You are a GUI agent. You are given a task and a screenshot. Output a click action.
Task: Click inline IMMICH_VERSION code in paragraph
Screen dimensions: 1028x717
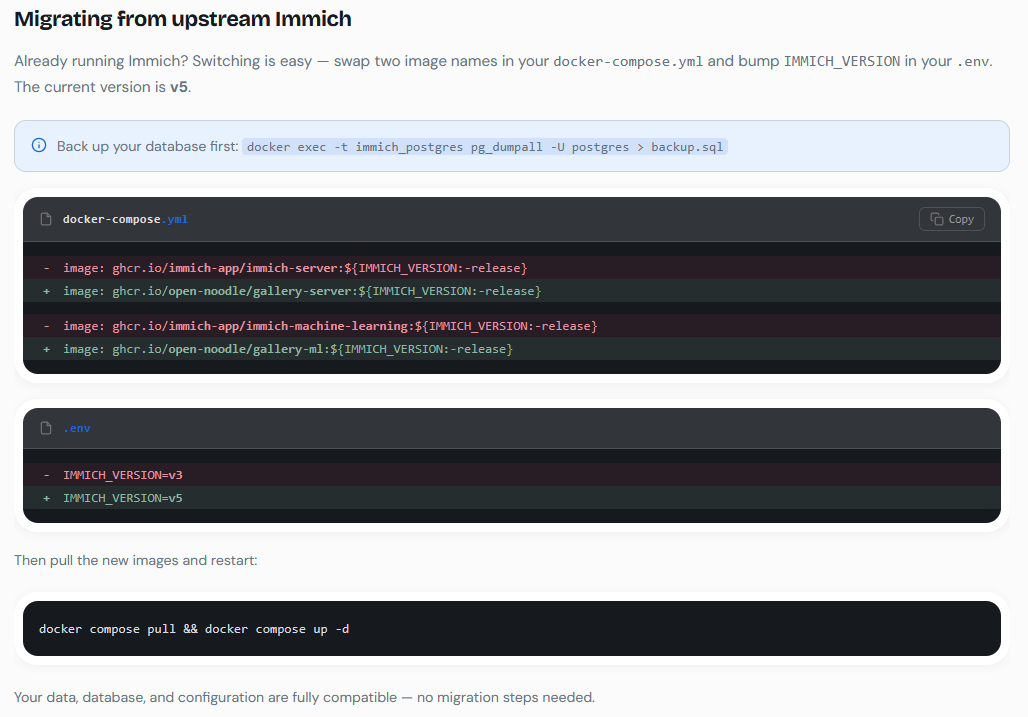tap(842, 62)
